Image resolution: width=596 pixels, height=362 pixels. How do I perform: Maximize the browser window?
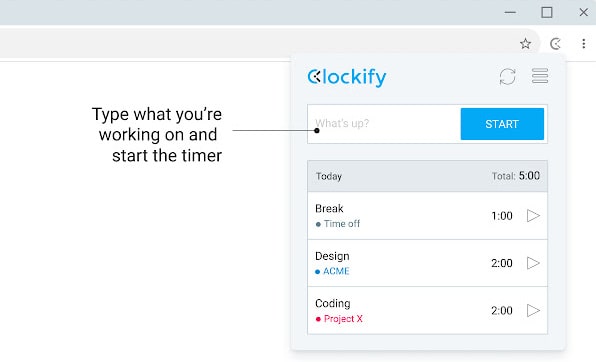pos(547,13)
